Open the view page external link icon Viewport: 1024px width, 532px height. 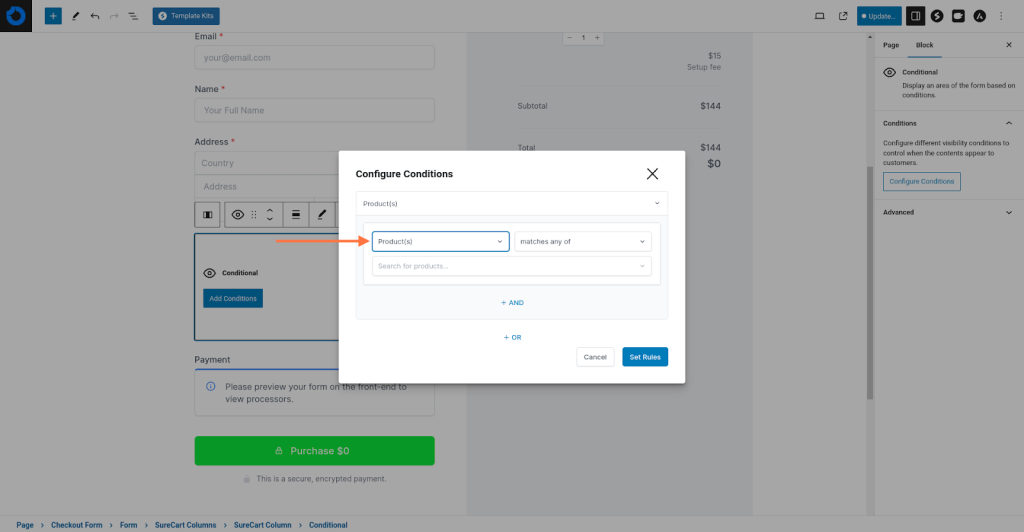(843, 16)
